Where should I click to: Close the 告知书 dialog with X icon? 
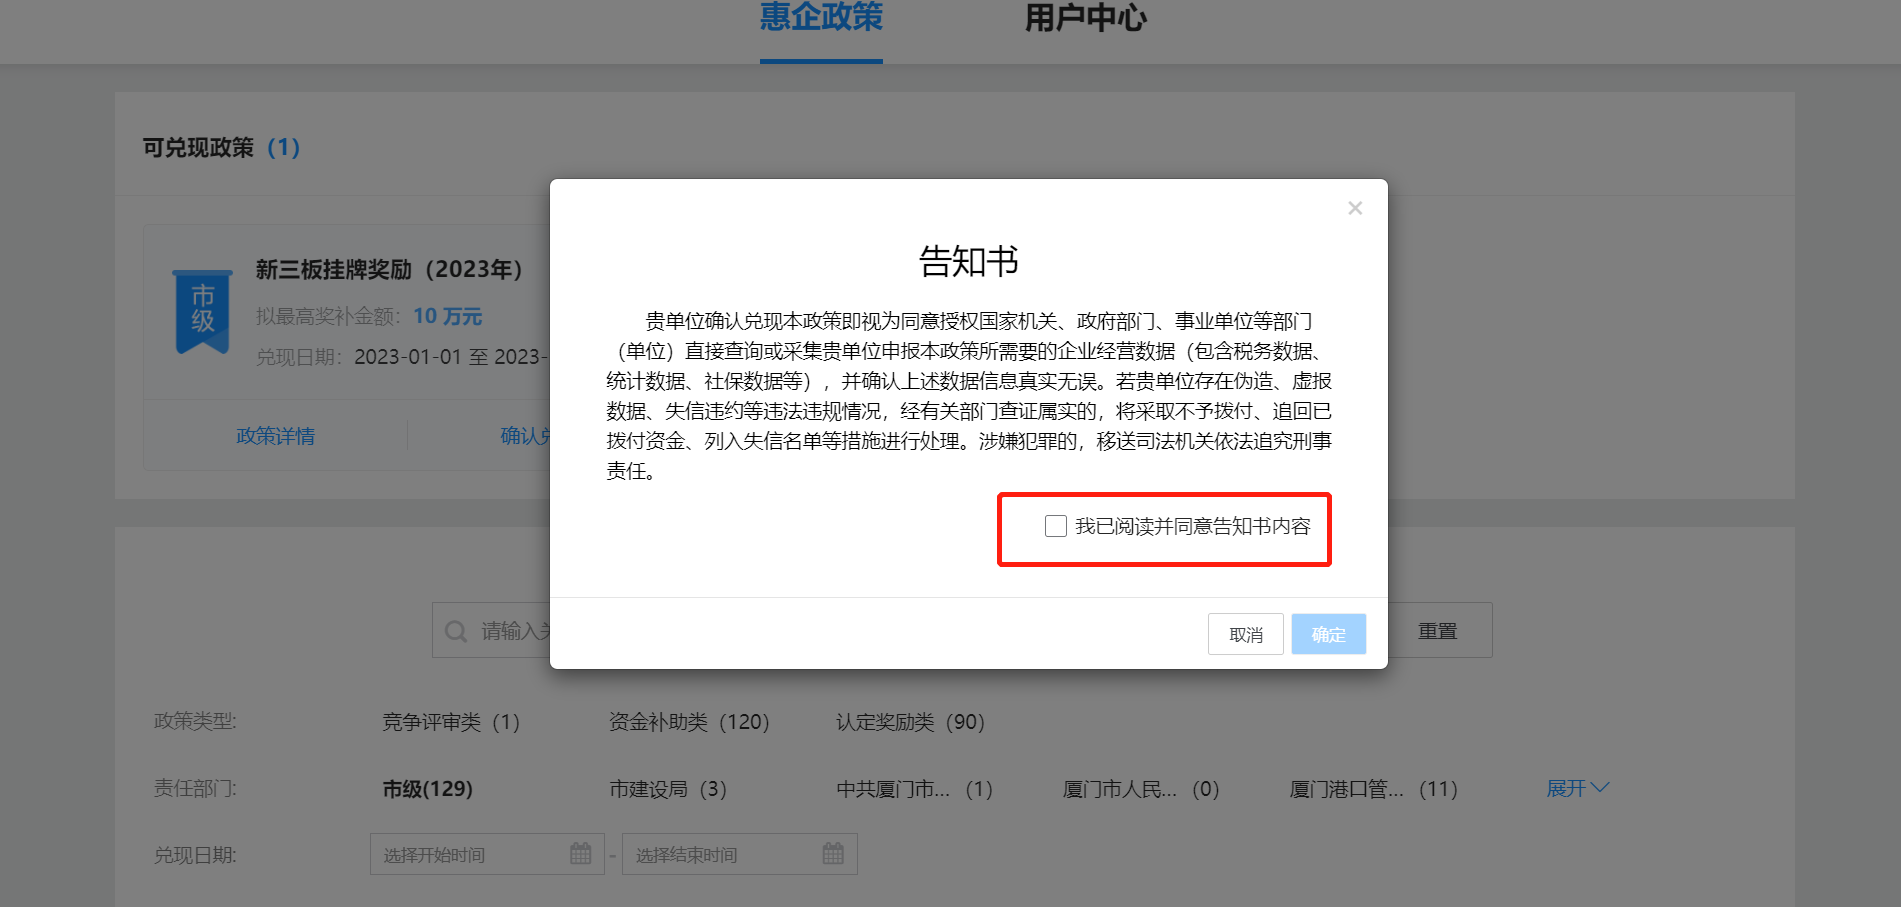click(x=1355, y=208)
